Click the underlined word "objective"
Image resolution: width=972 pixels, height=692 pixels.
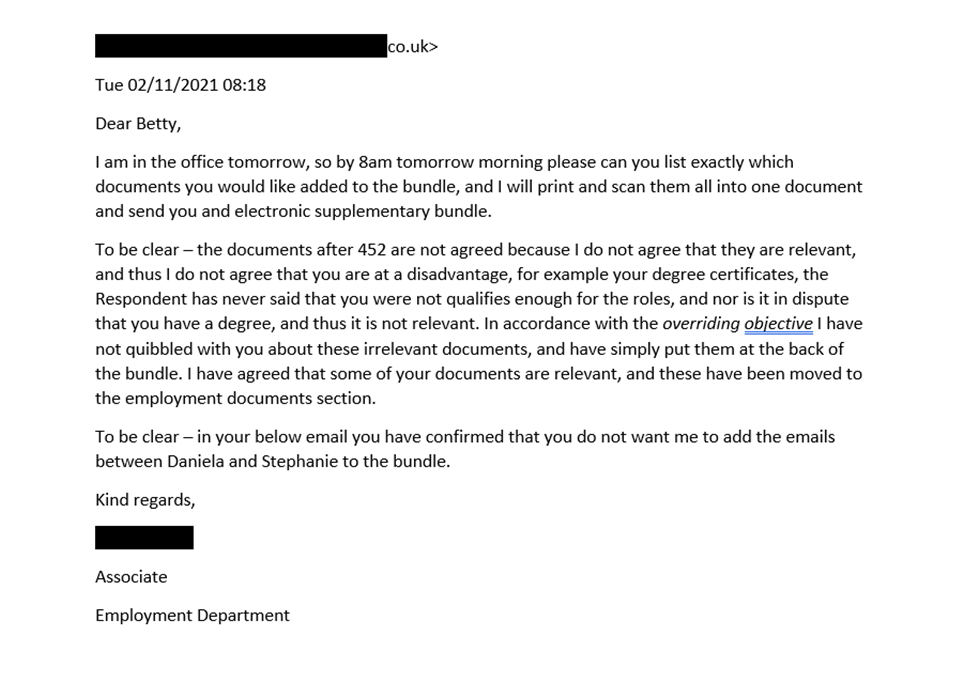point(778,324)
